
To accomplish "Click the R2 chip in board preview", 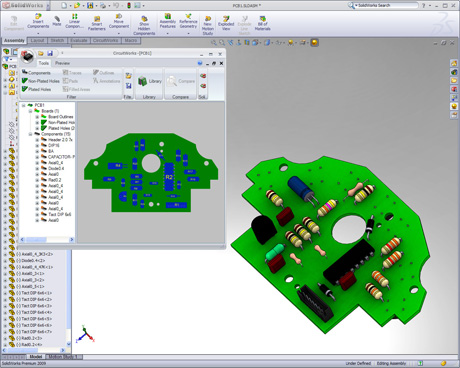I will 169,177.
